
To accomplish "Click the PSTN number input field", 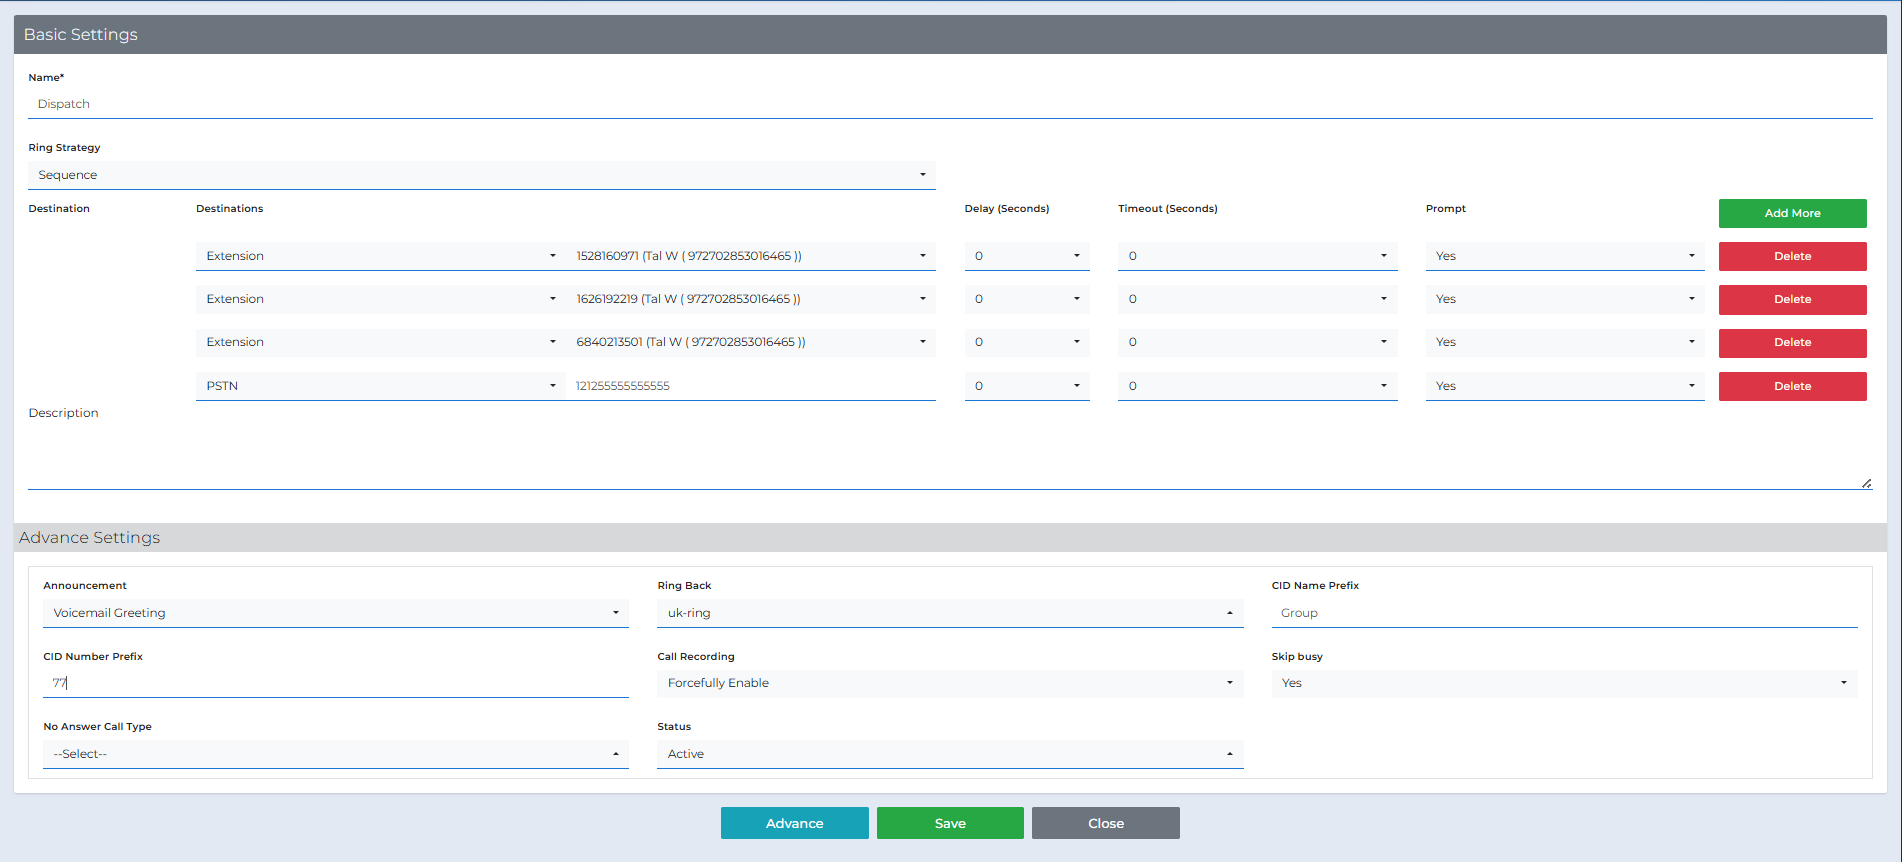I will coord(750,386).
